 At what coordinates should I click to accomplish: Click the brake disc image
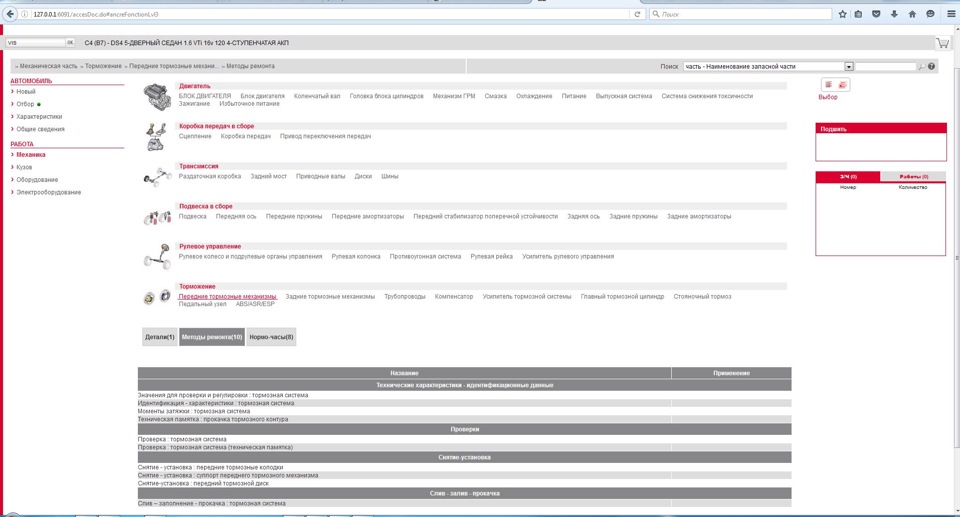157,297
